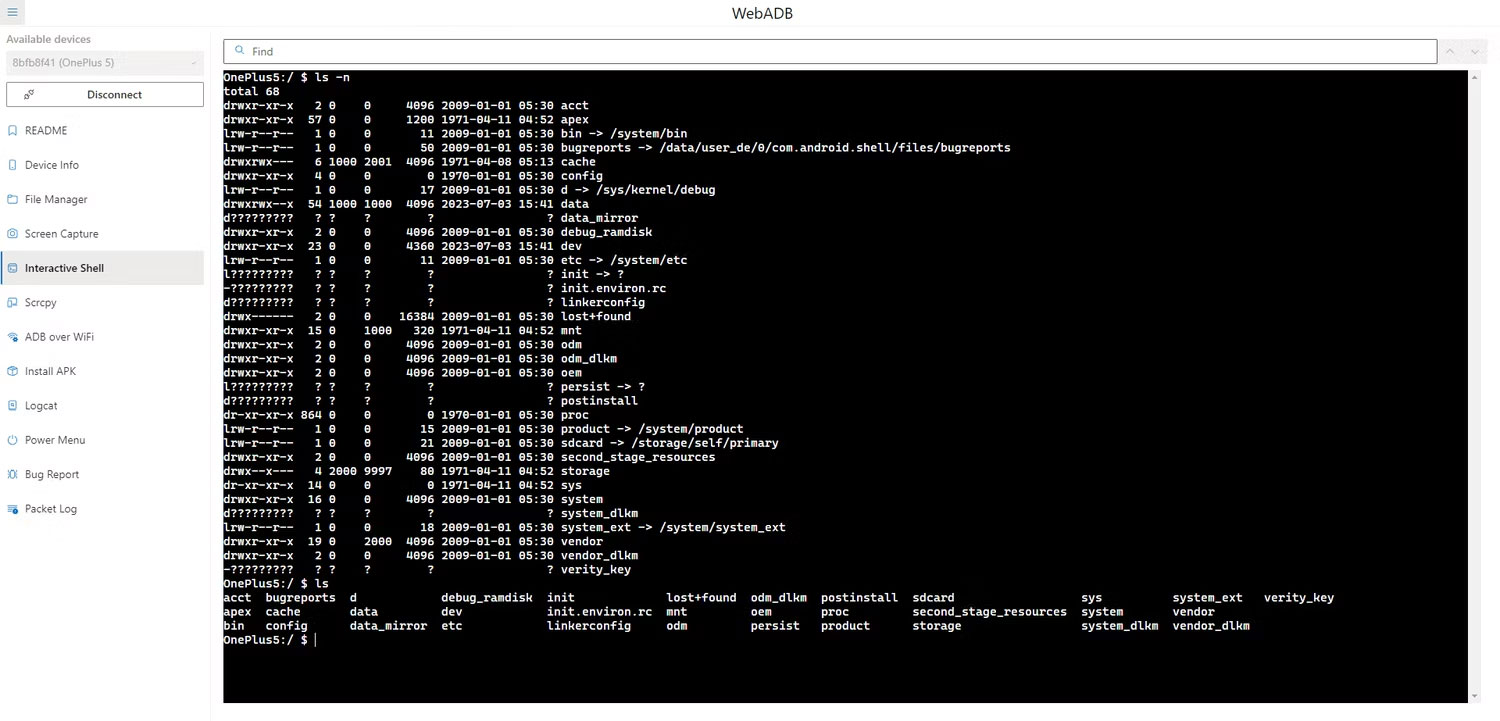1500x721 pixels.
Task: Open ADB over WiFi settings
Action: pos(102,337)
